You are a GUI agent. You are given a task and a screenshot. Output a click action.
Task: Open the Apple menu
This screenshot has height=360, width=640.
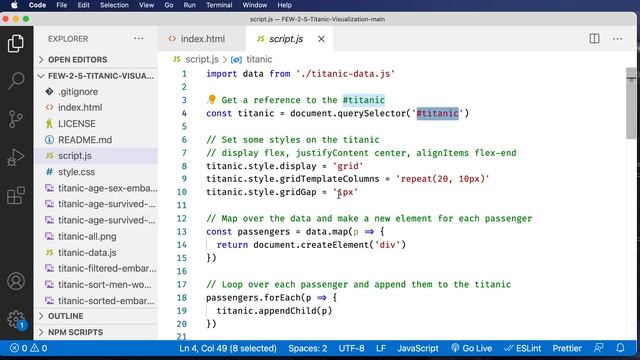coord(14,5)
